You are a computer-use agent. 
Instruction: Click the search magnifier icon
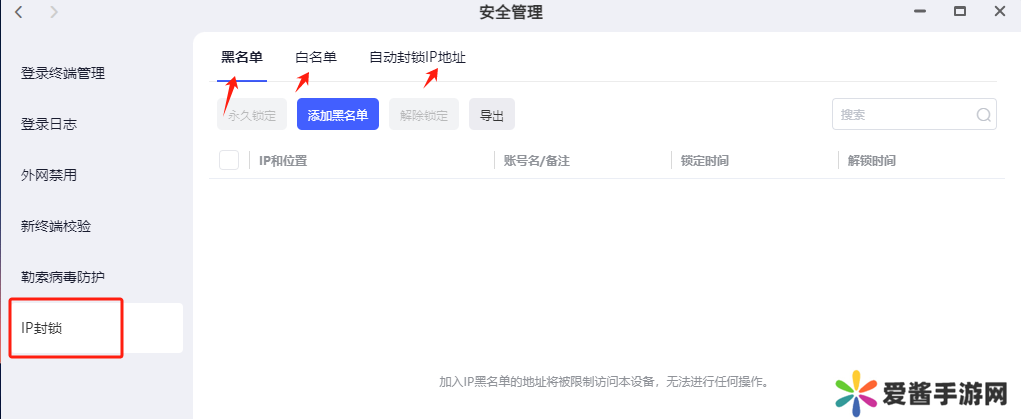coord(983,115)
